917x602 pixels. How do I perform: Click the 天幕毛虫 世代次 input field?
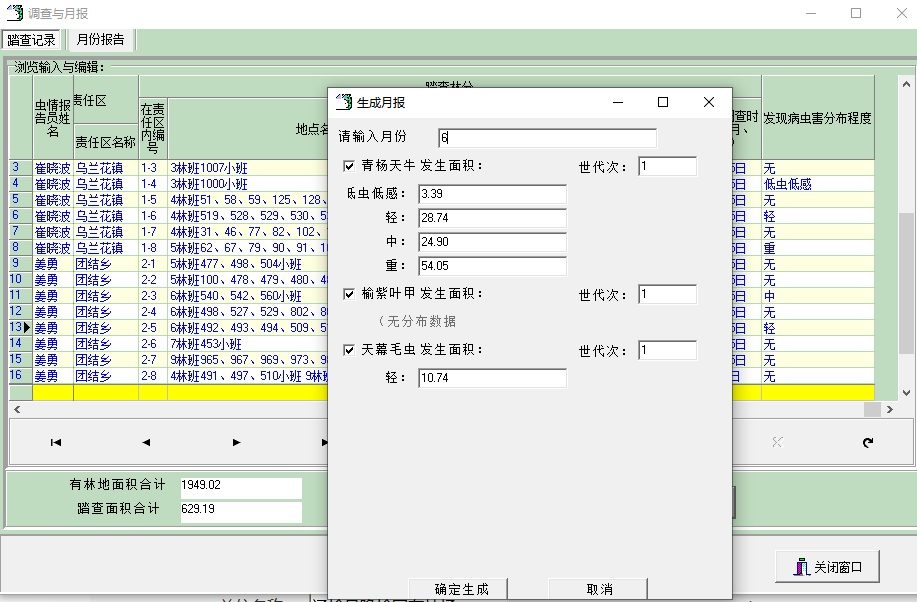click(667, 350)
